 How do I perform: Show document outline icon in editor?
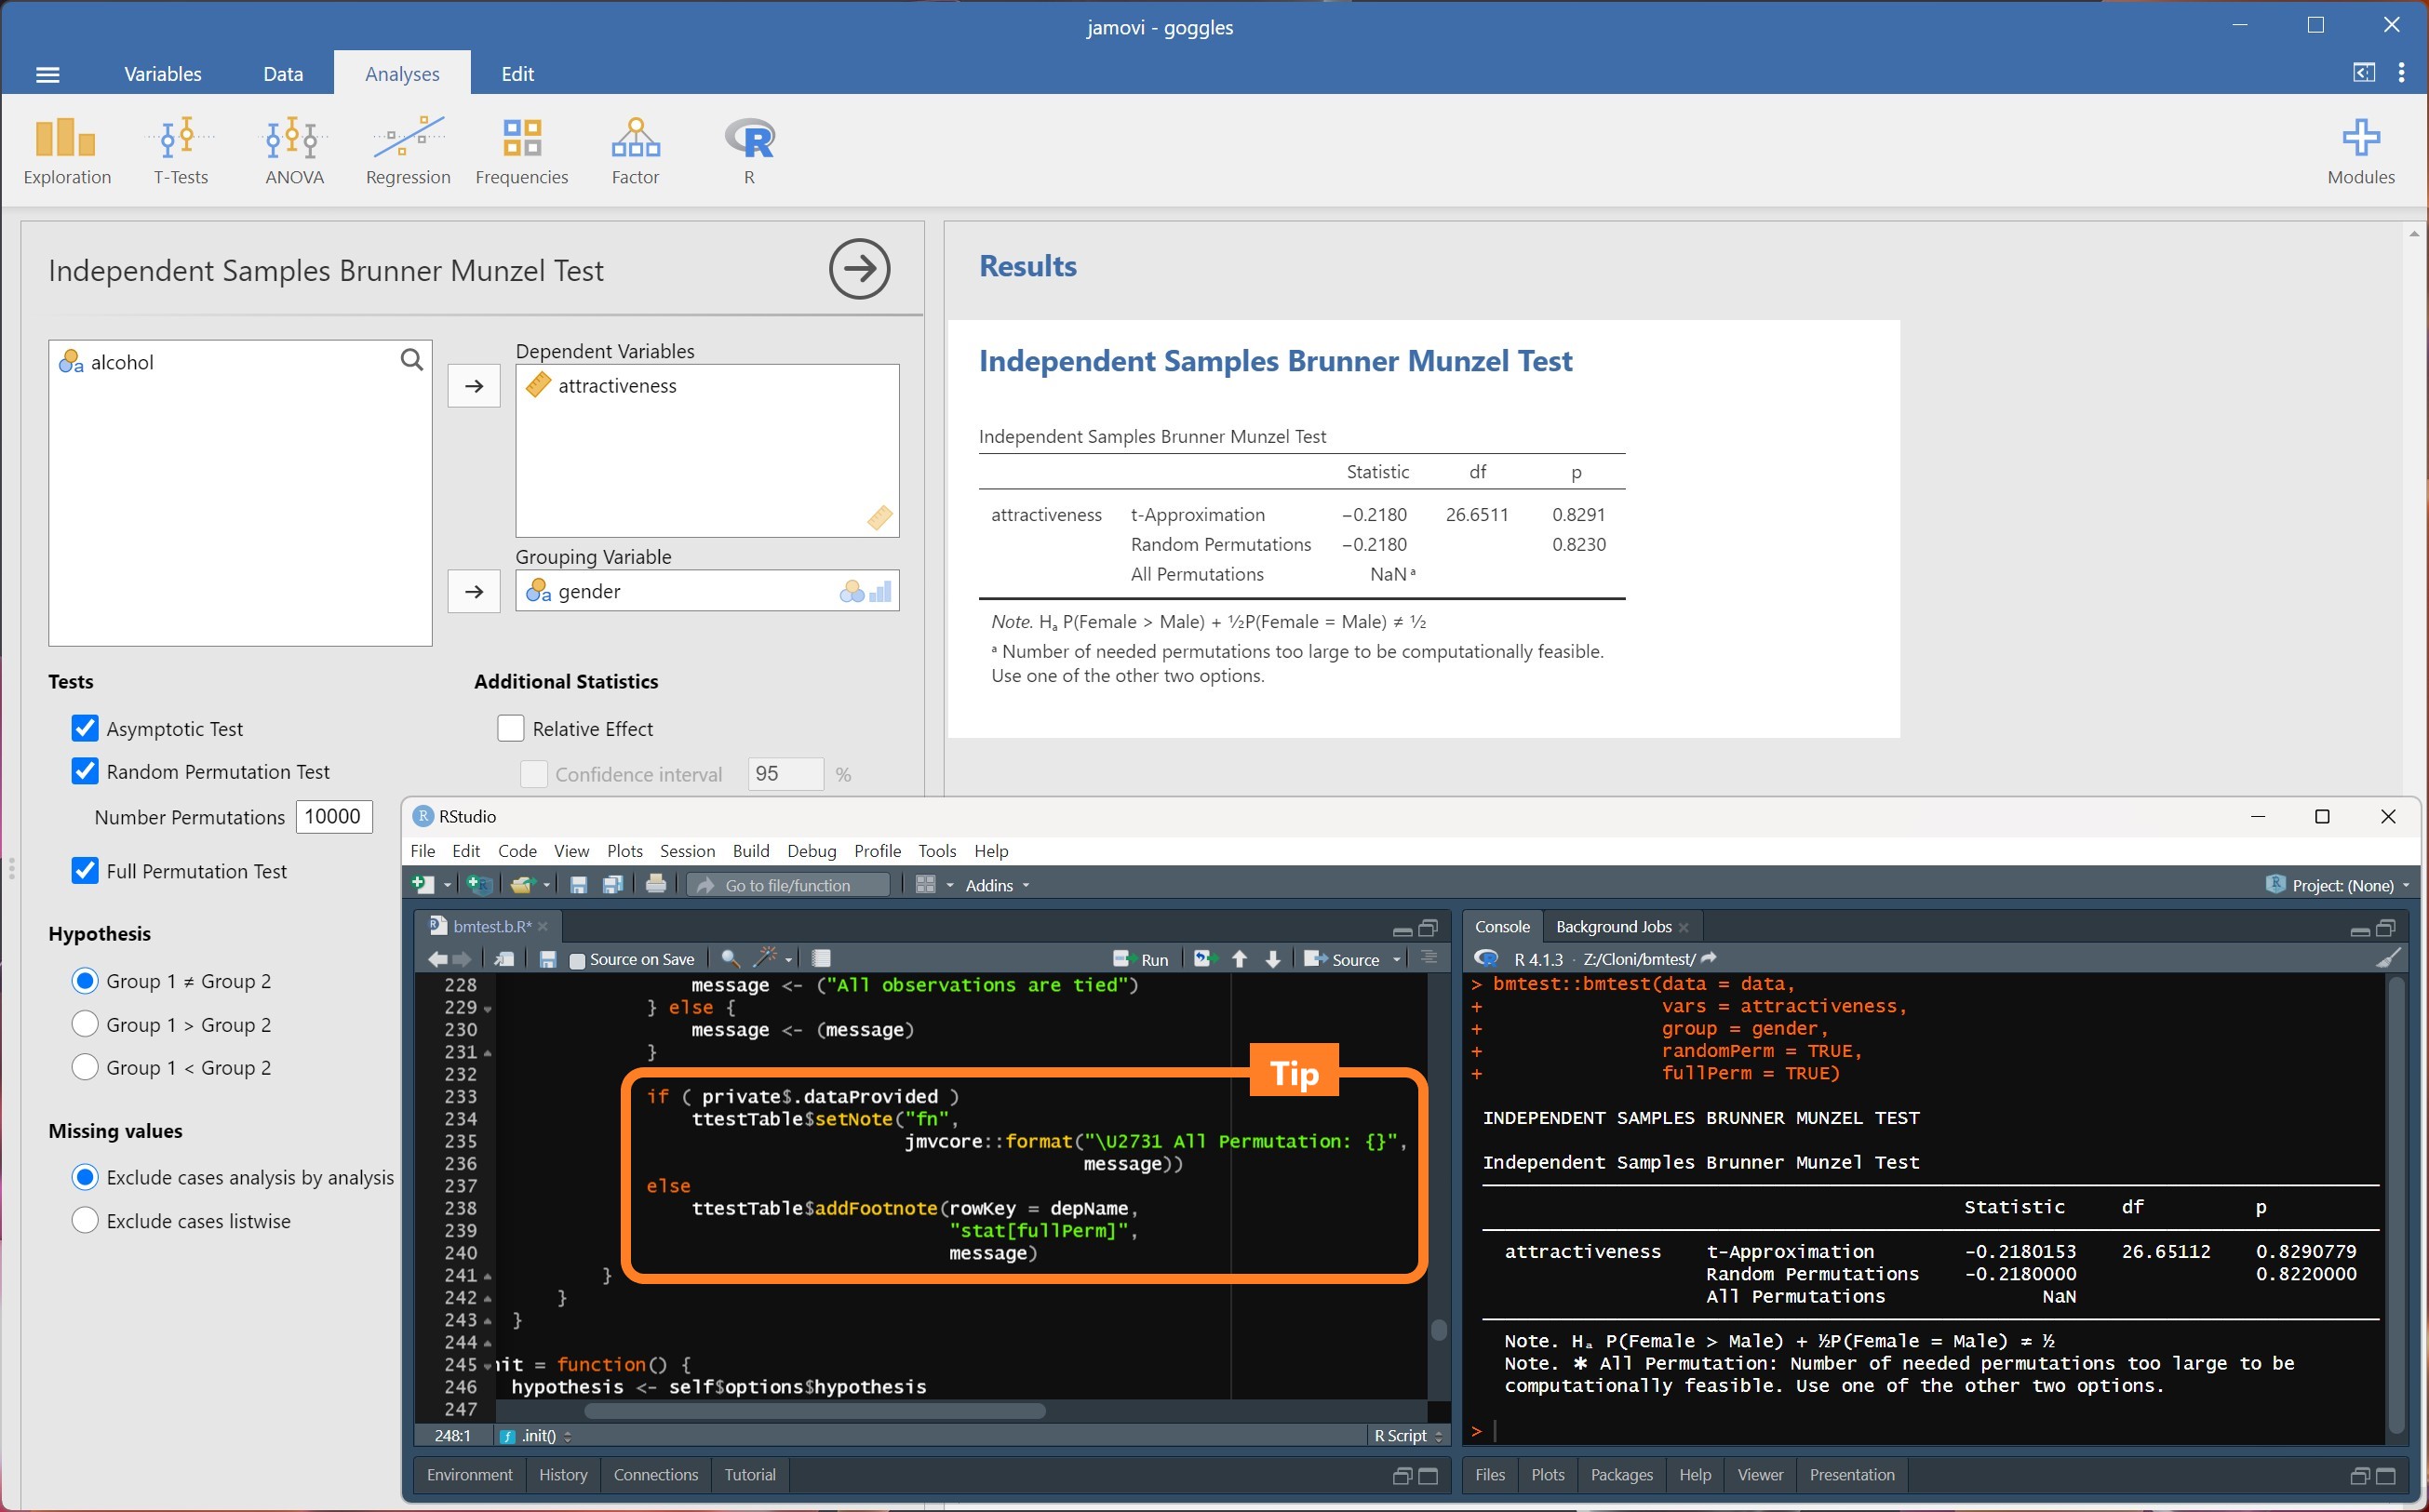(1429, 958)
